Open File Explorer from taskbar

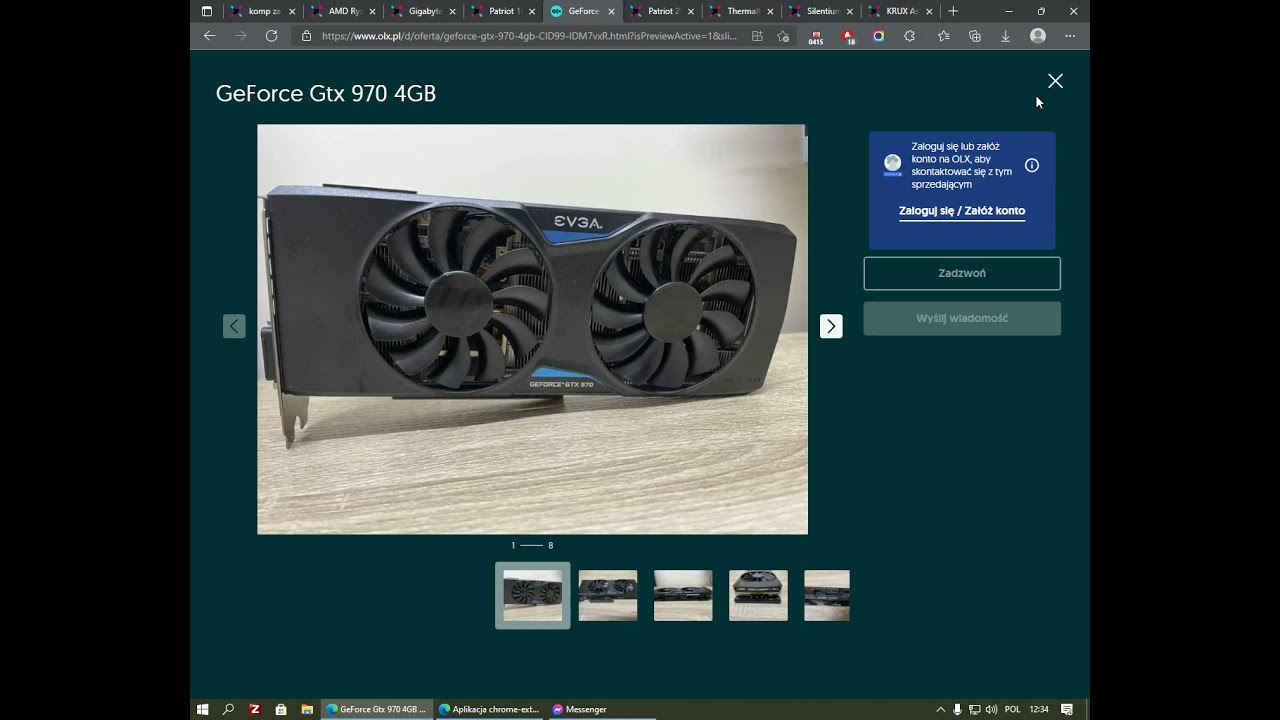pos(307,709)
